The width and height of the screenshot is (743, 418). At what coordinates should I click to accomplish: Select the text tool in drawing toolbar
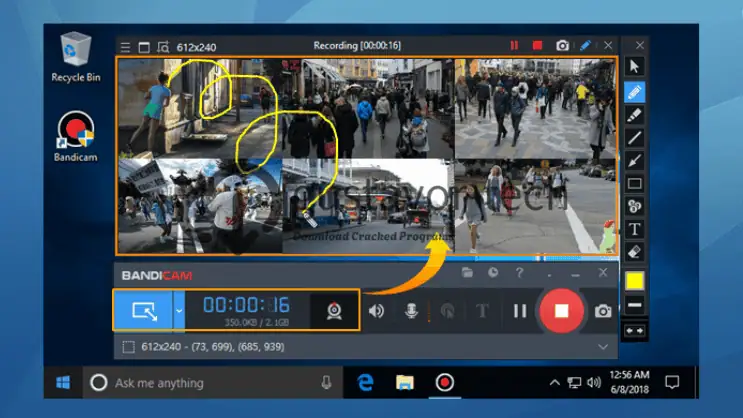click(634, 229)
